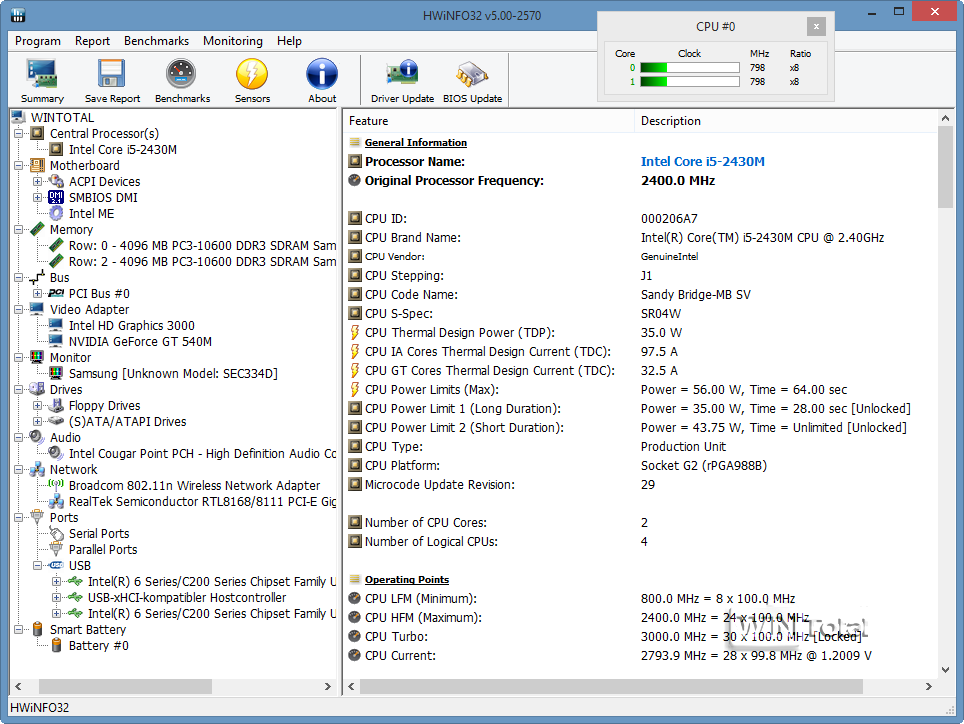
Task: Collapse the Central Processor(s) tree node
Action: 19,134
